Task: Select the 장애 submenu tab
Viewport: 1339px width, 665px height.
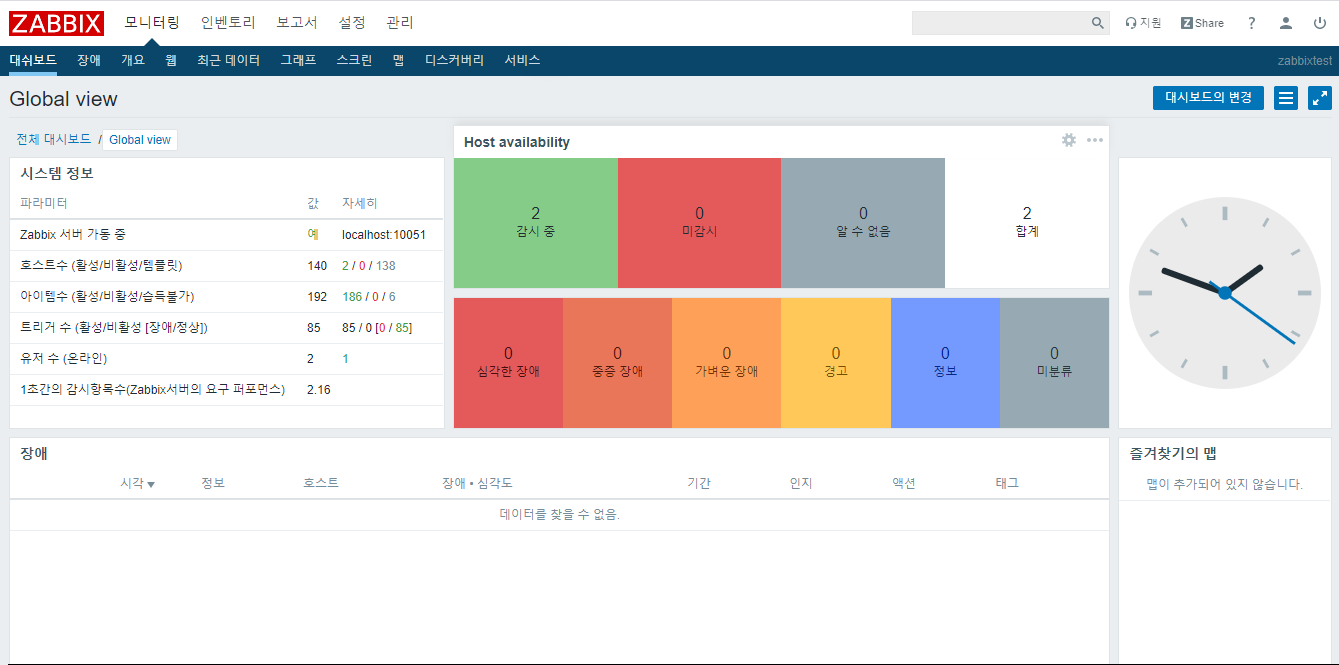Action: 89,60
